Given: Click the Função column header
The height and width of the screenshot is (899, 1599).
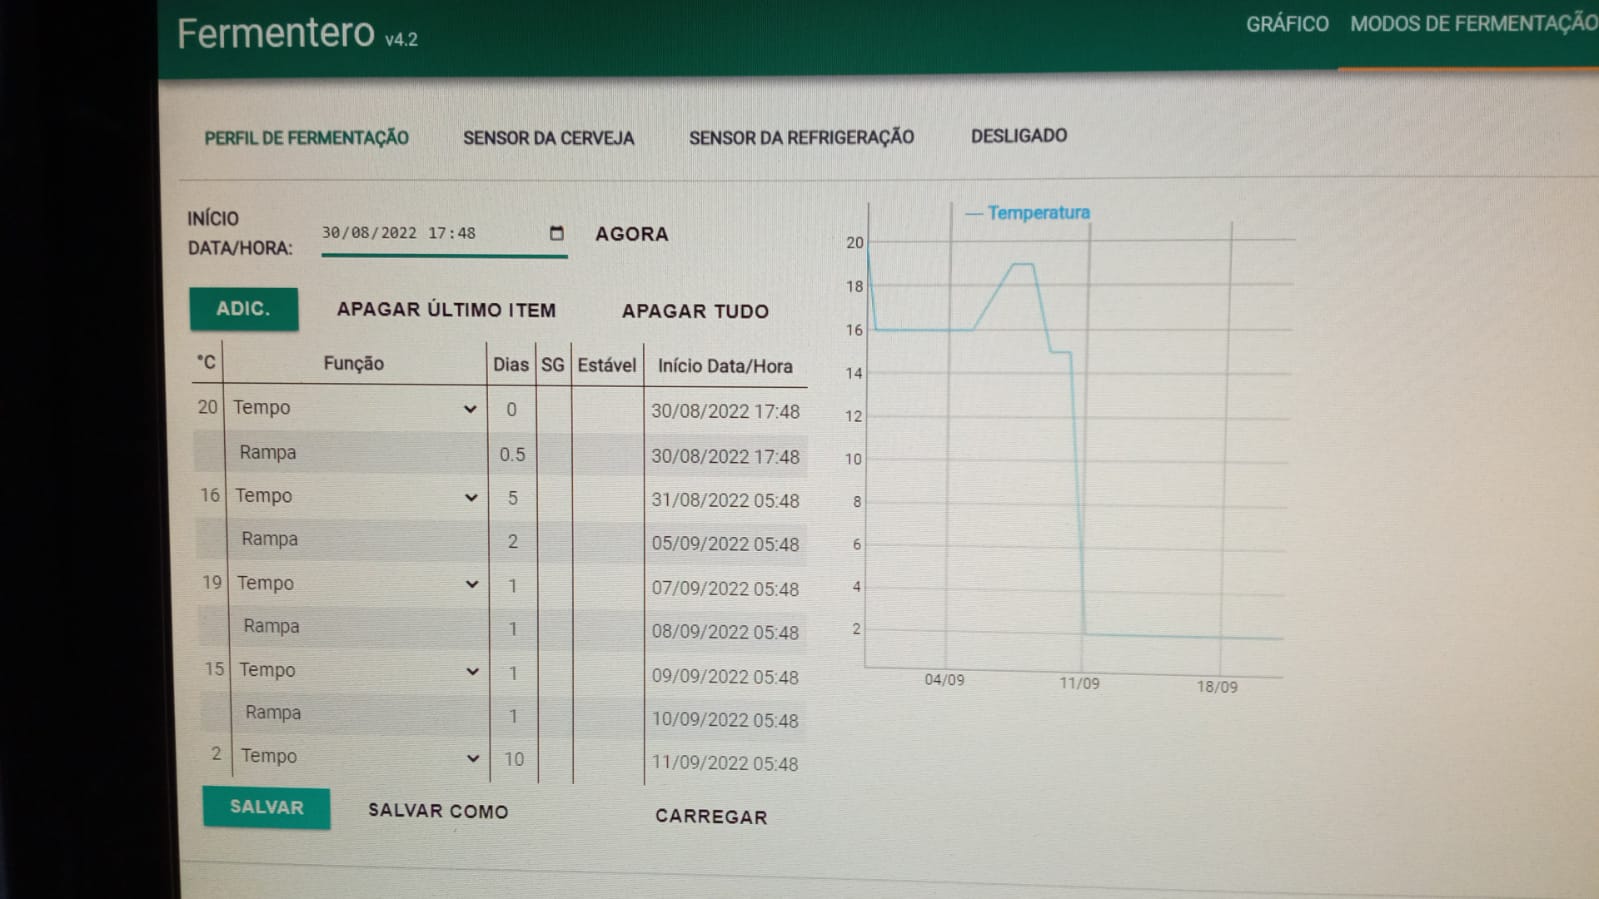Looking at the screenshot, I should (353, 363).
